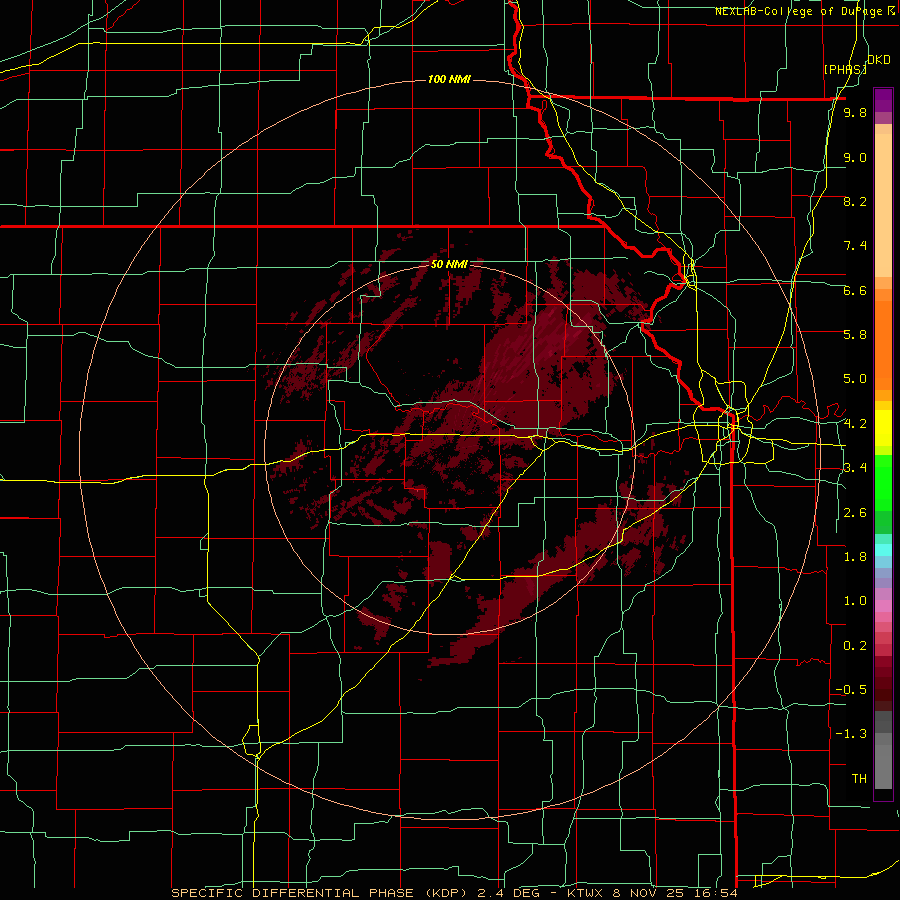
Task: Click the 100 NMI range ring label
Action: click(x=449, y=79)
